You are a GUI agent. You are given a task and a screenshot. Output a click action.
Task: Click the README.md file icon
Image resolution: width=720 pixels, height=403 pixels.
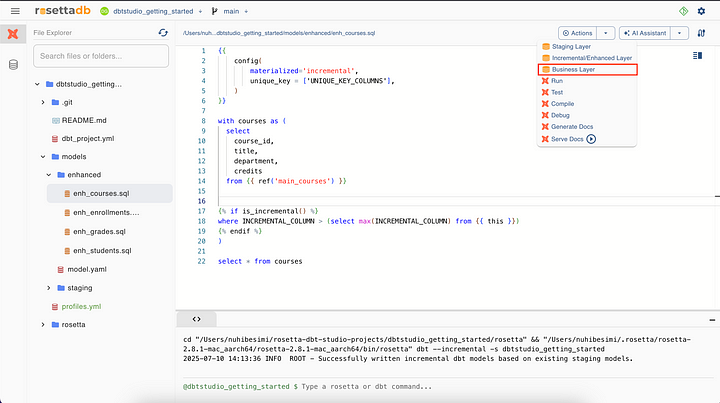tap(56, 120)
